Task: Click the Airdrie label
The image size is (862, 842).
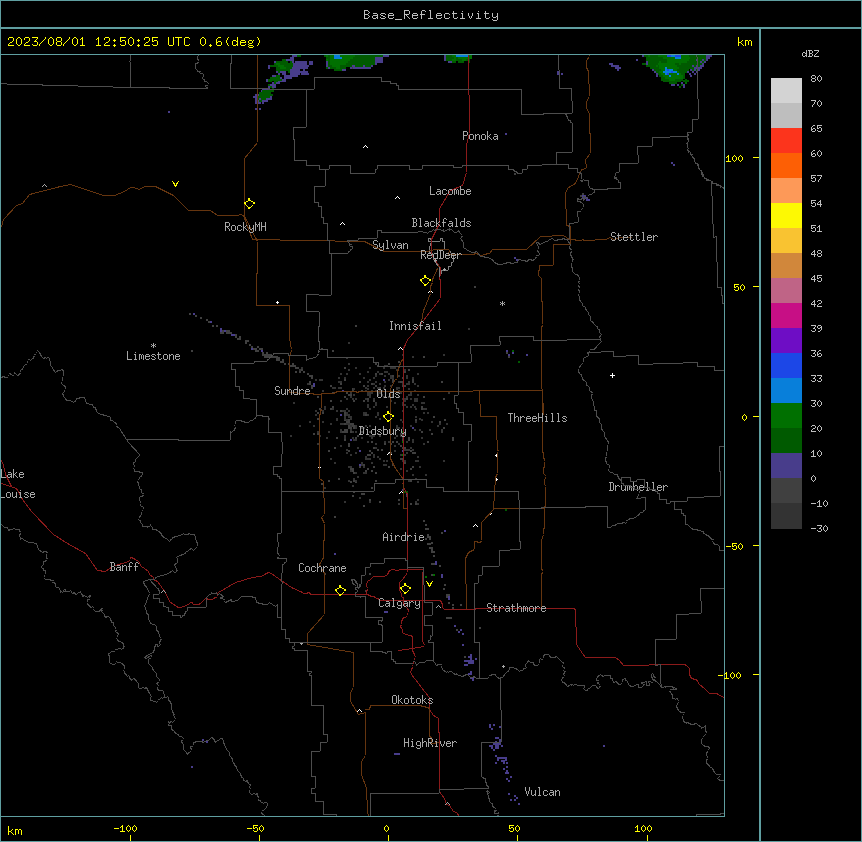Action: pos(404,537)
